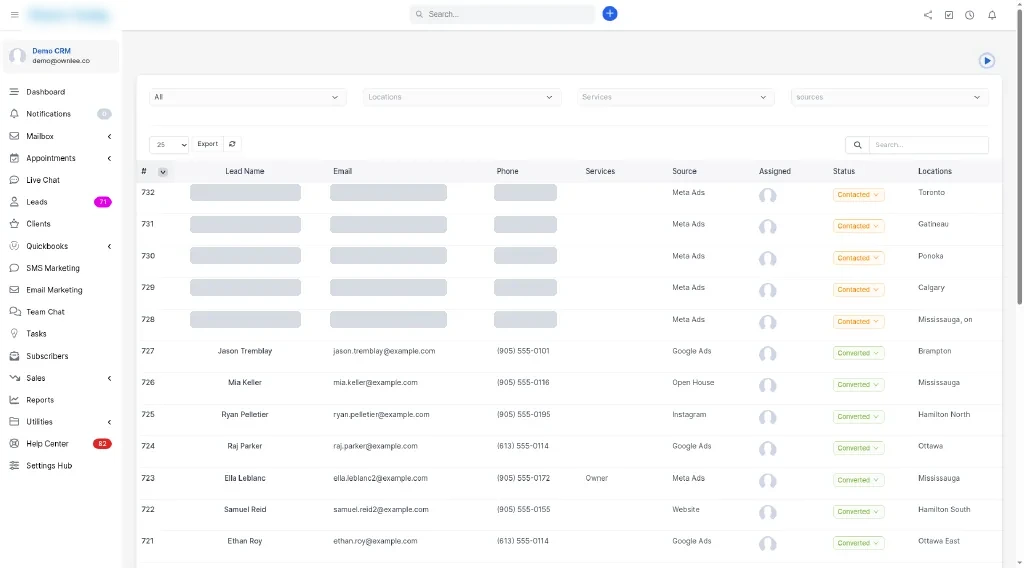
Task: Open lead Ethan Roy
Action: tap(245, 541)
